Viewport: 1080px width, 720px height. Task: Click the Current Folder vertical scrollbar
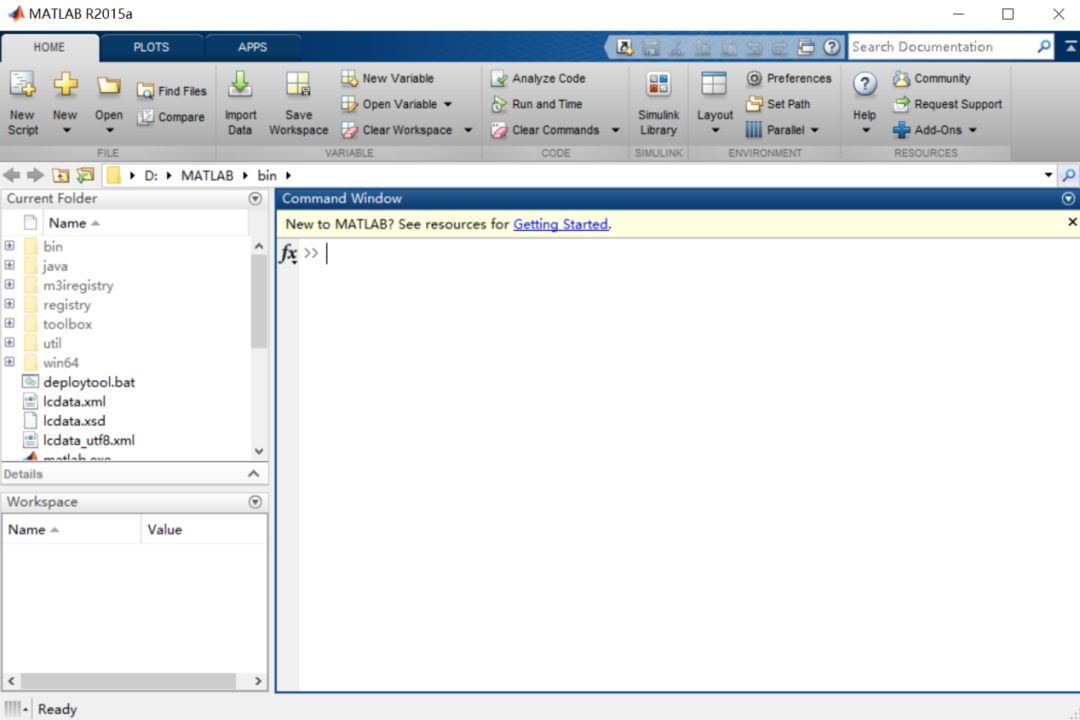point(258,302)
